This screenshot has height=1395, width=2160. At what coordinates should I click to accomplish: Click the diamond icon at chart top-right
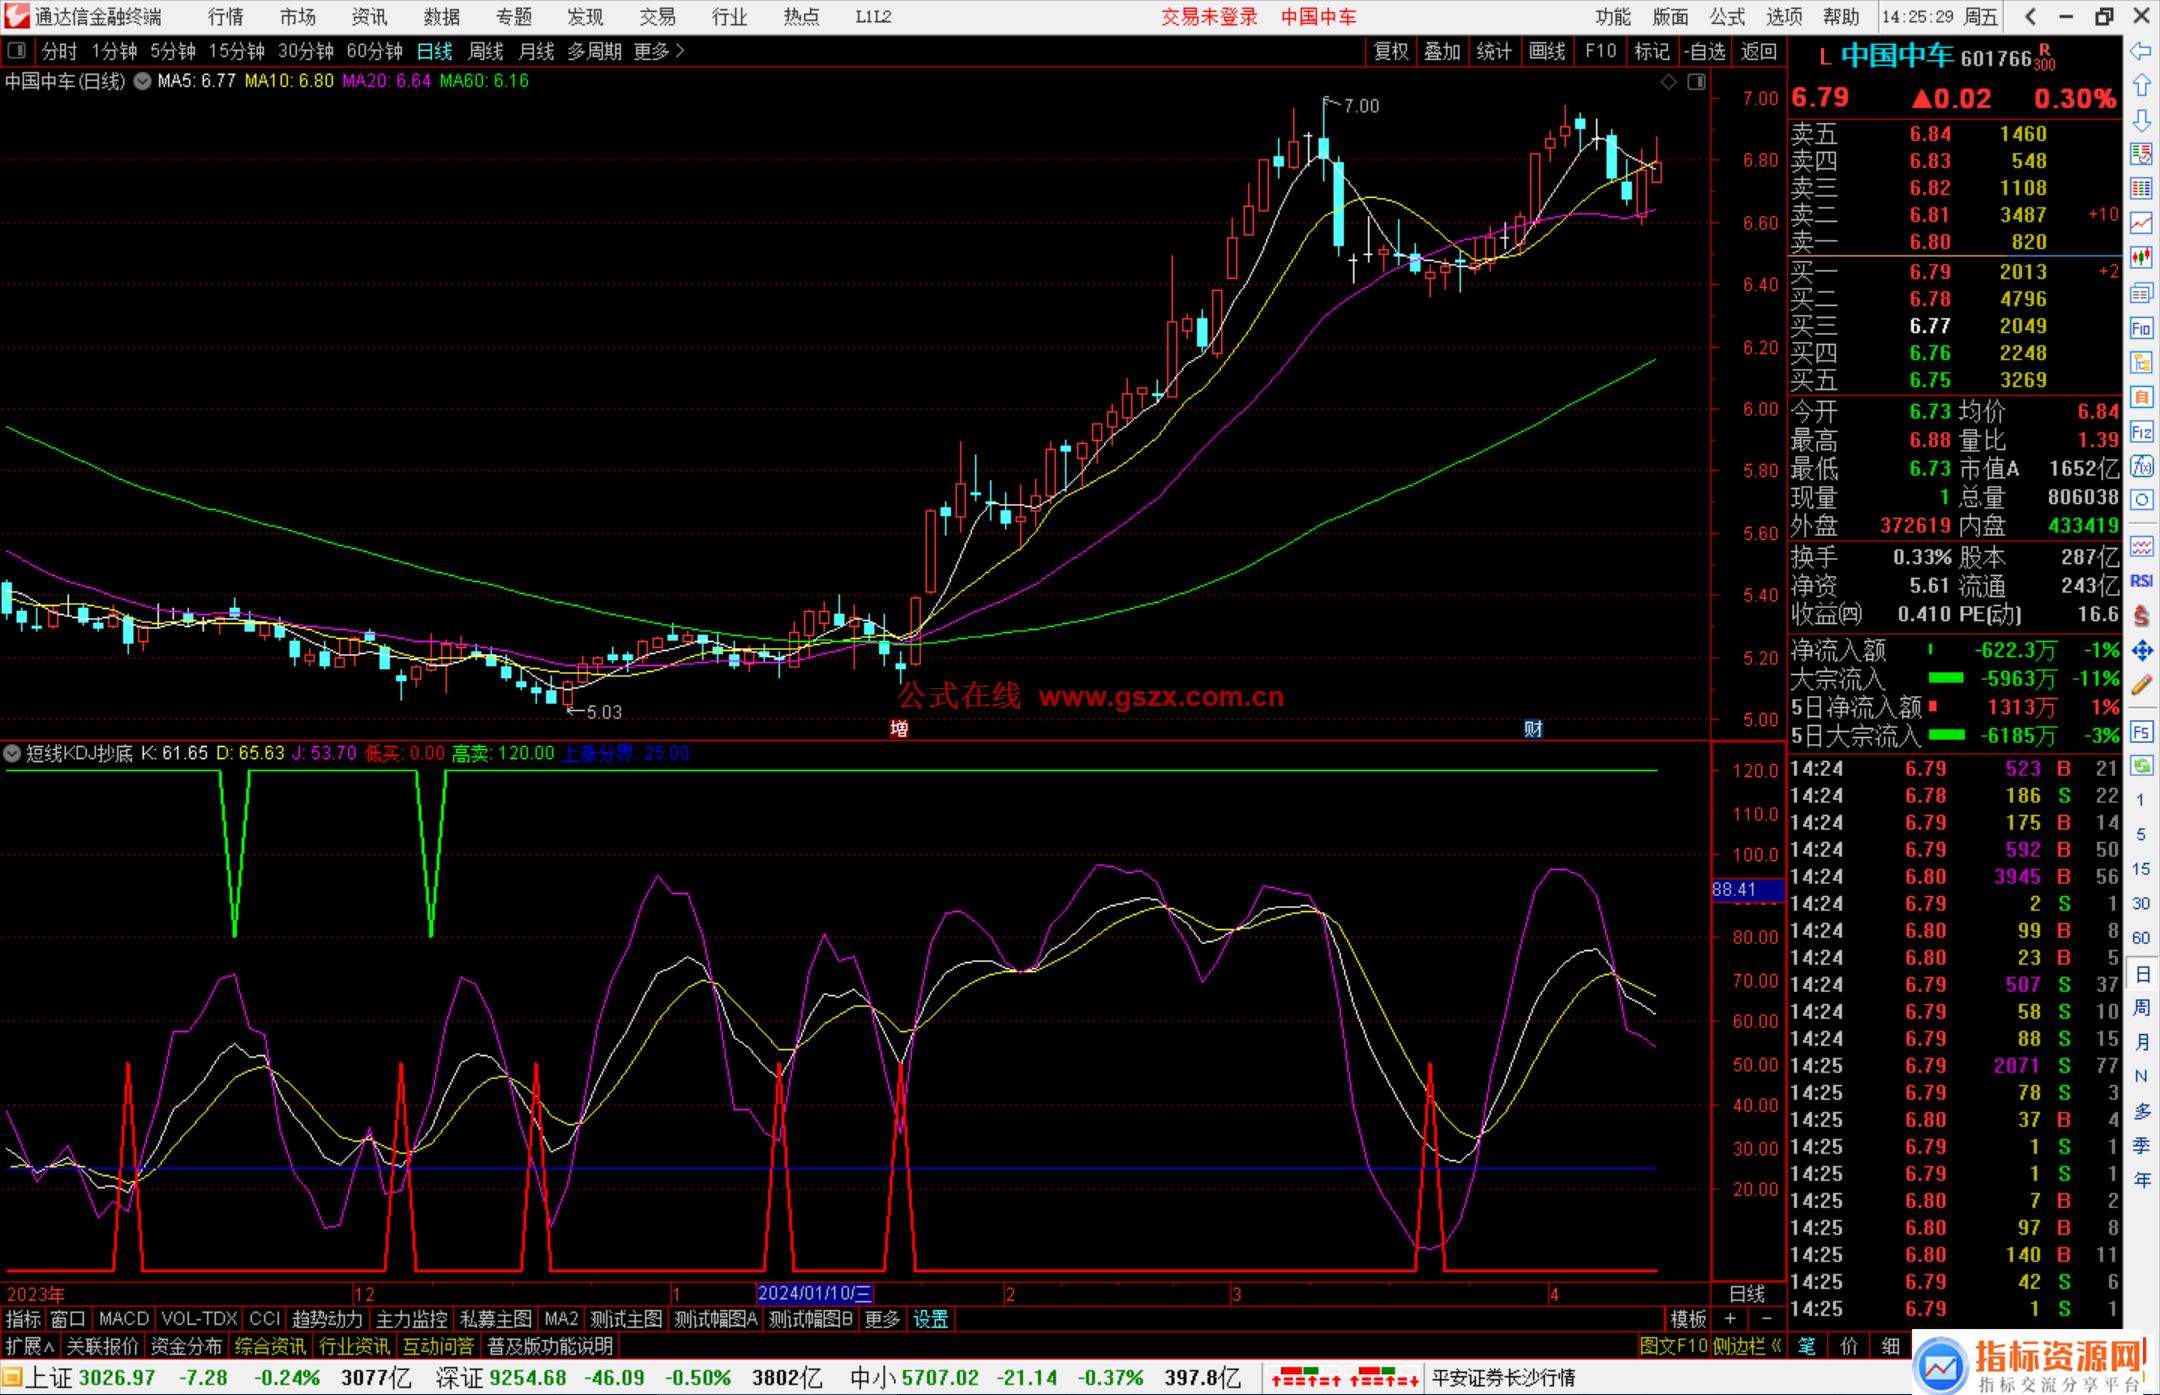coord(1668,82)
